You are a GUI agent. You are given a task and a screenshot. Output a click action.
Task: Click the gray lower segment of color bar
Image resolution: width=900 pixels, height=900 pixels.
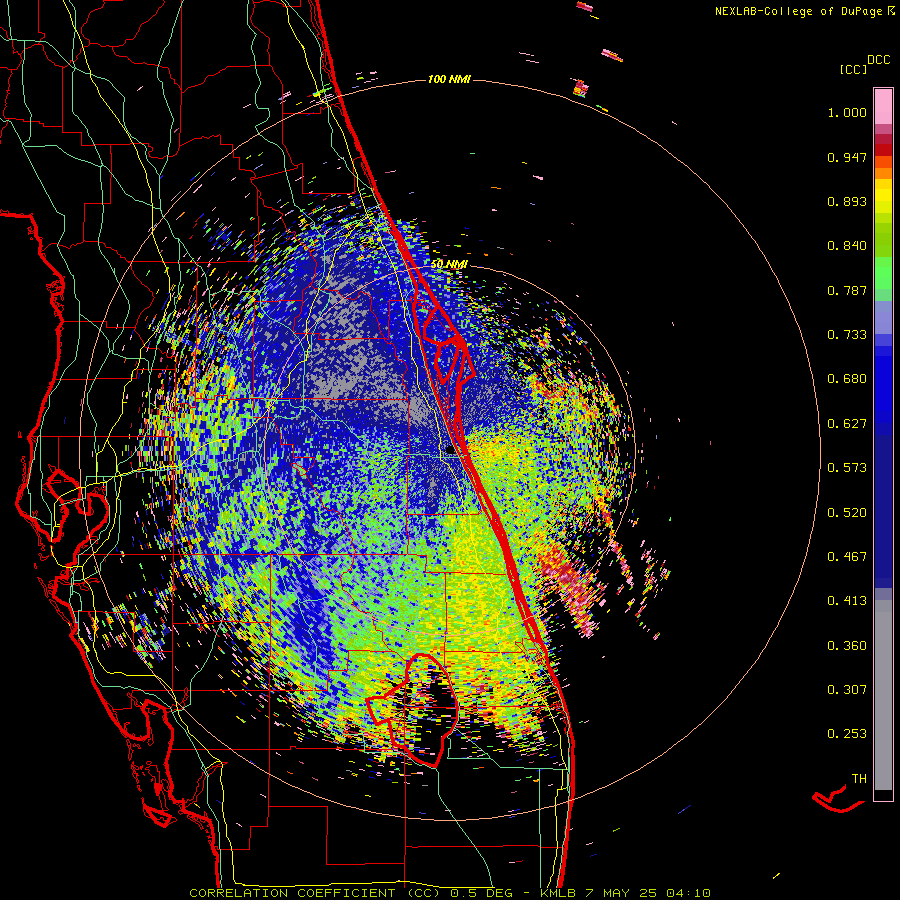883,695
